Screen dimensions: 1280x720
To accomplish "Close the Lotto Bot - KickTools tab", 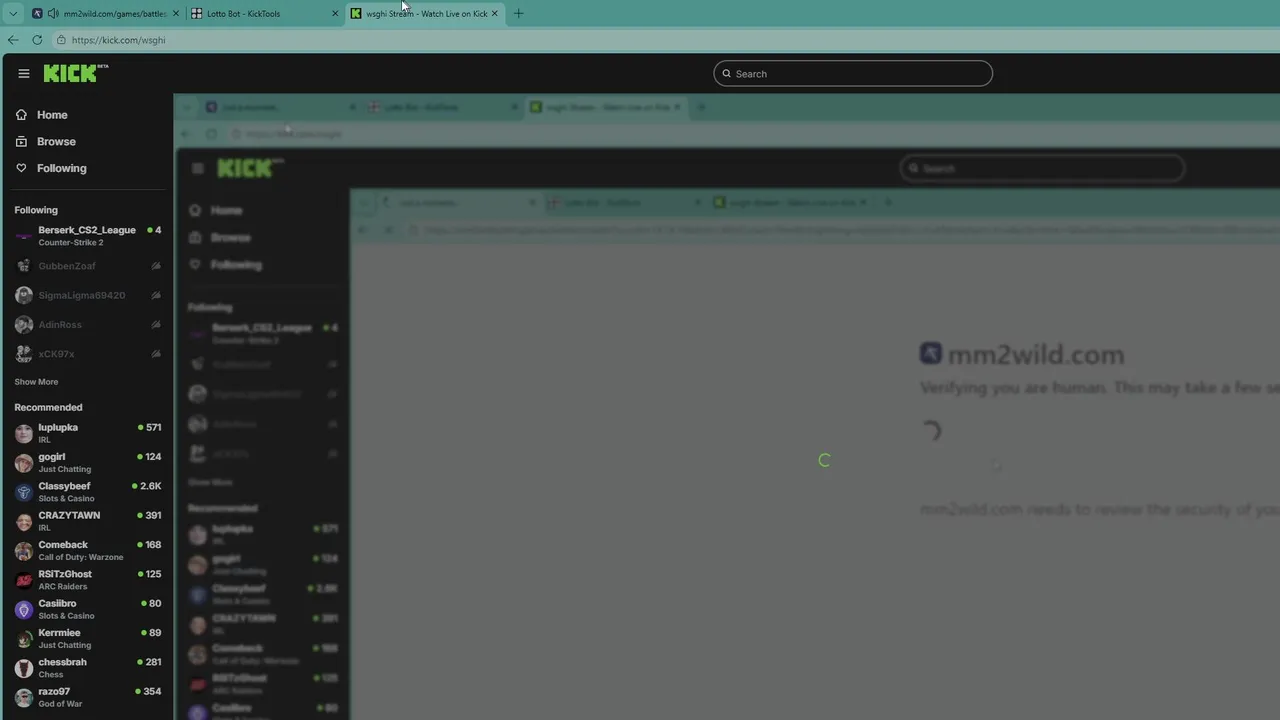I will tap(335, 14).
